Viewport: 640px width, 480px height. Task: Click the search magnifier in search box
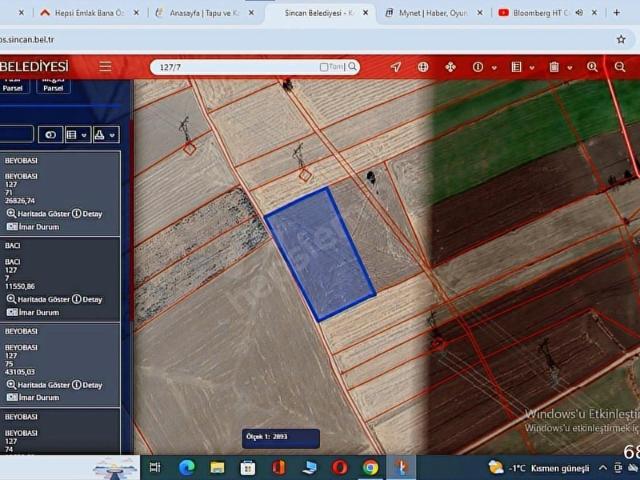[x=352, y=67]
